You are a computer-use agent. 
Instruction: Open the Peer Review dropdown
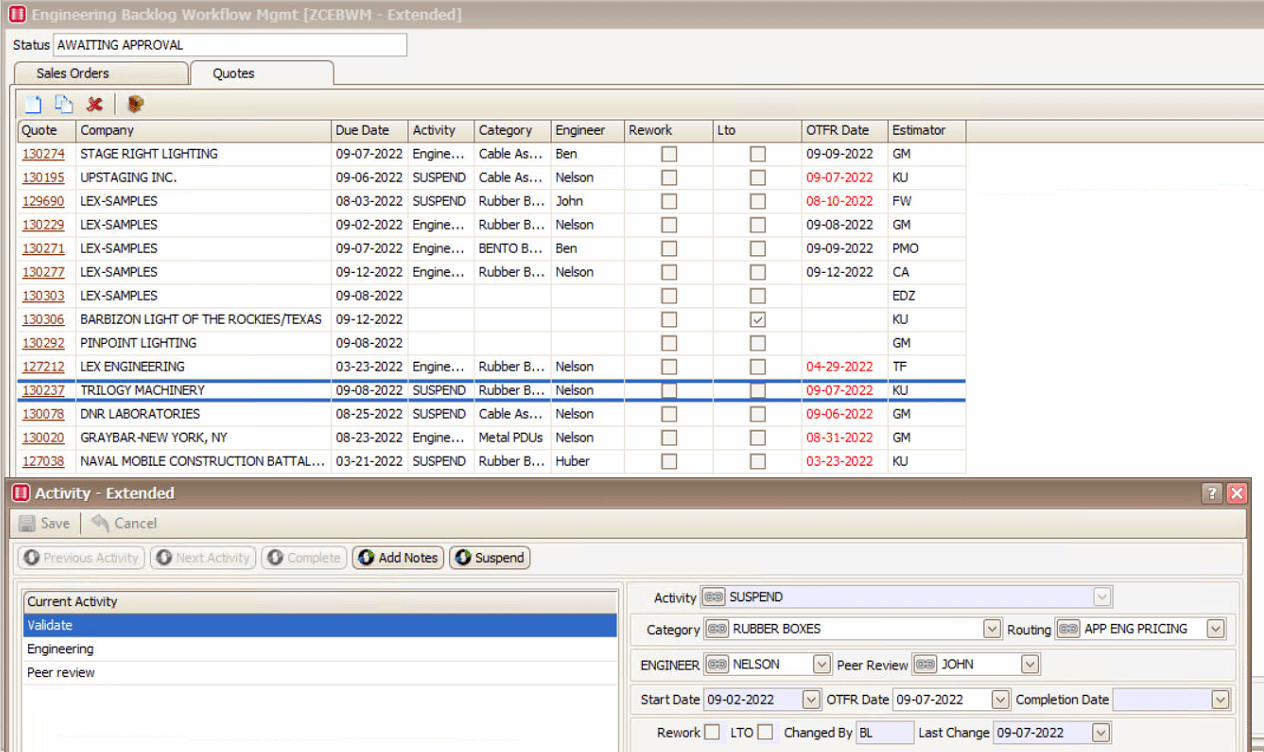click(x=1028, y=663)
